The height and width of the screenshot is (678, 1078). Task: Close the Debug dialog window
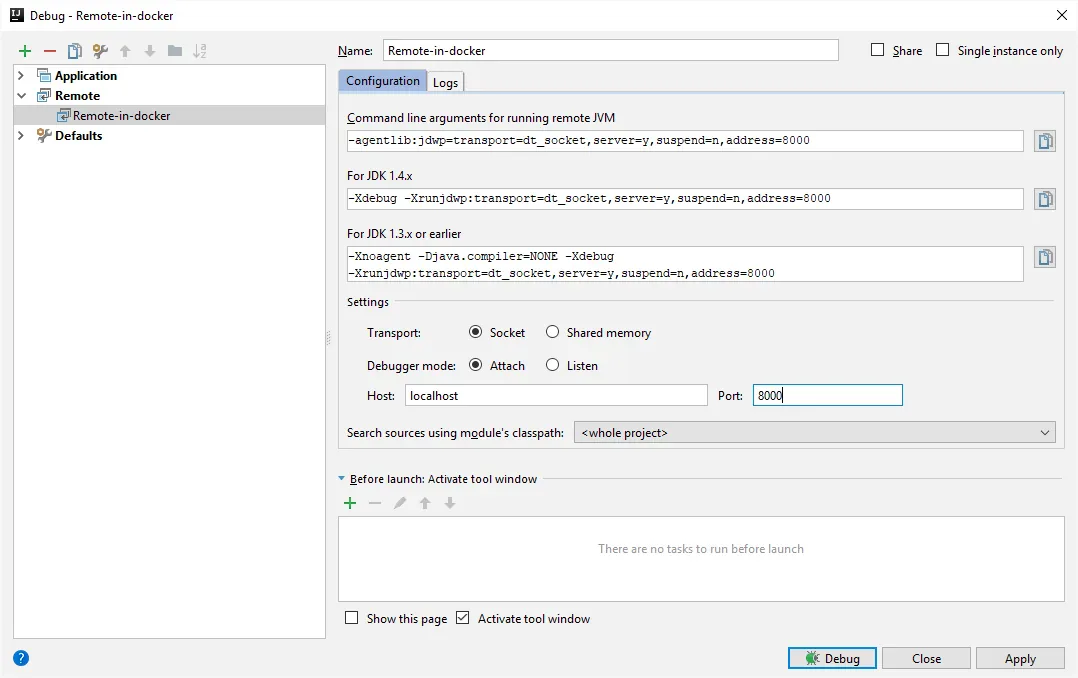coord(1062,15)
